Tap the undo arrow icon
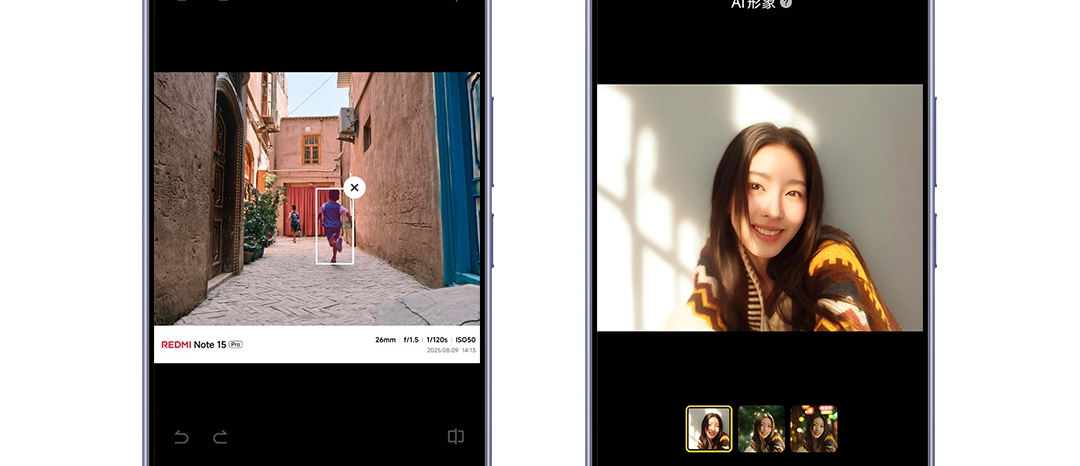 pos(181,437)
